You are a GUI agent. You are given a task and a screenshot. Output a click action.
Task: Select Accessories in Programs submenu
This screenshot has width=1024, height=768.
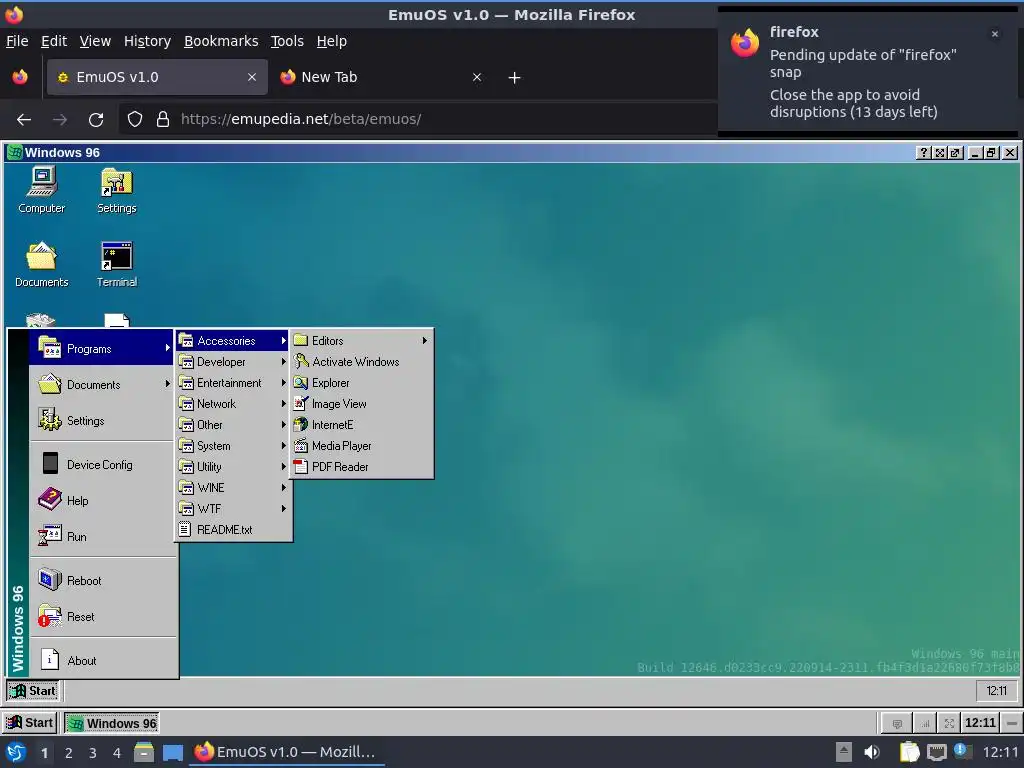(233, 341)
